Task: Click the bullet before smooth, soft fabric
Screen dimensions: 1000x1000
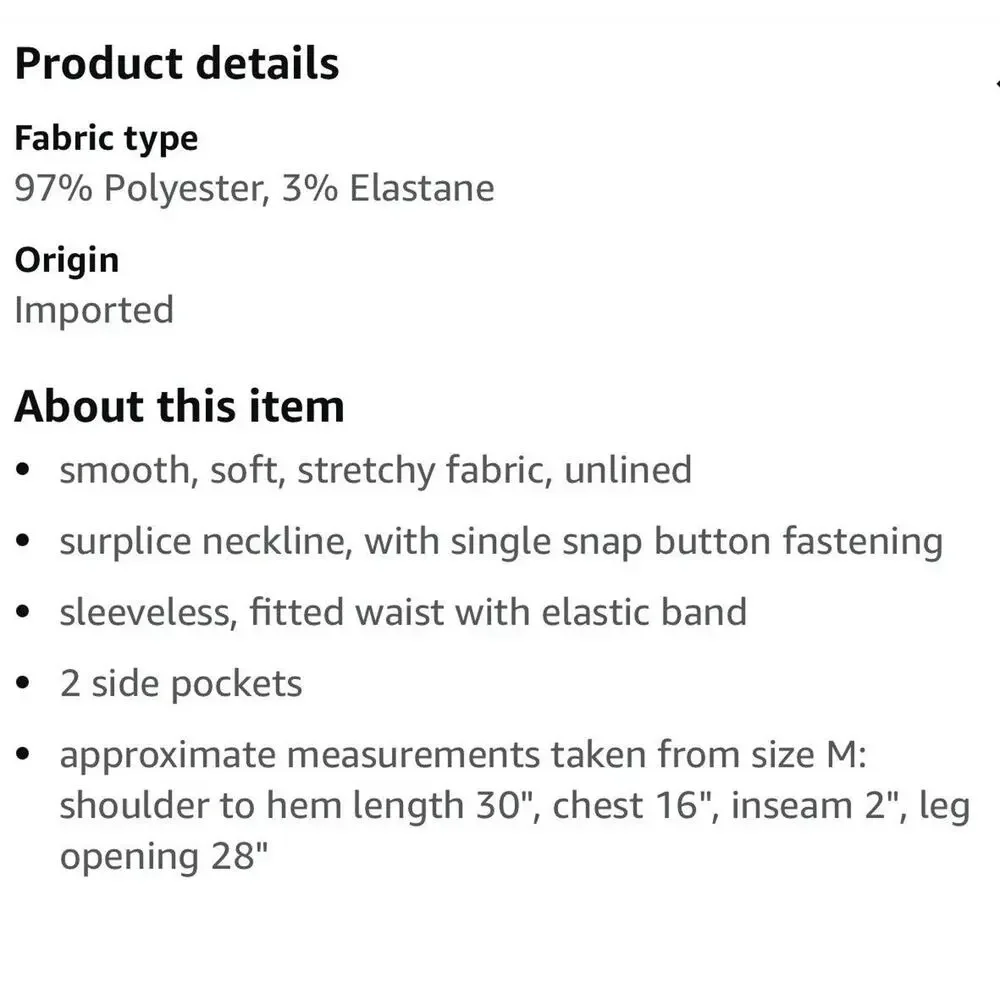Action: pyautogui.click(x=24, y=471)
